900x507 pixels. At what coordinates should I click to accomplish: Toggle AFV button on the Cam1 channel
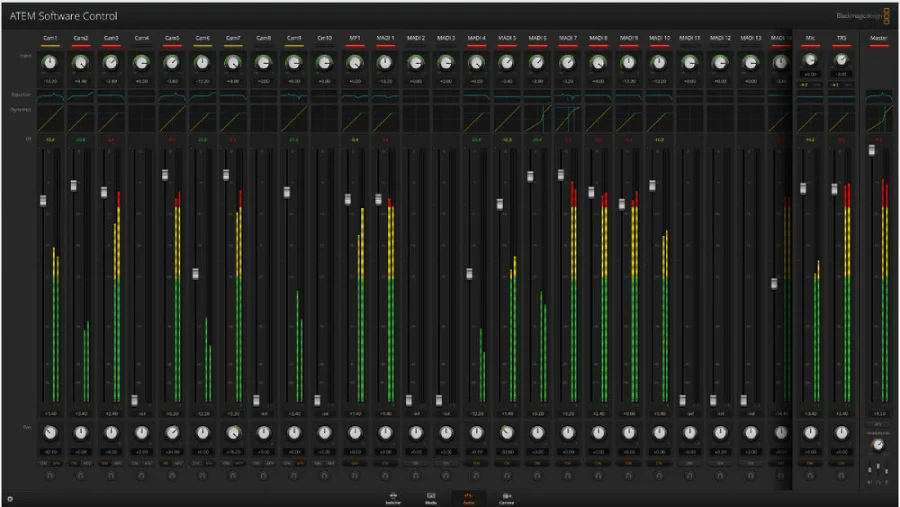(56, 463)
